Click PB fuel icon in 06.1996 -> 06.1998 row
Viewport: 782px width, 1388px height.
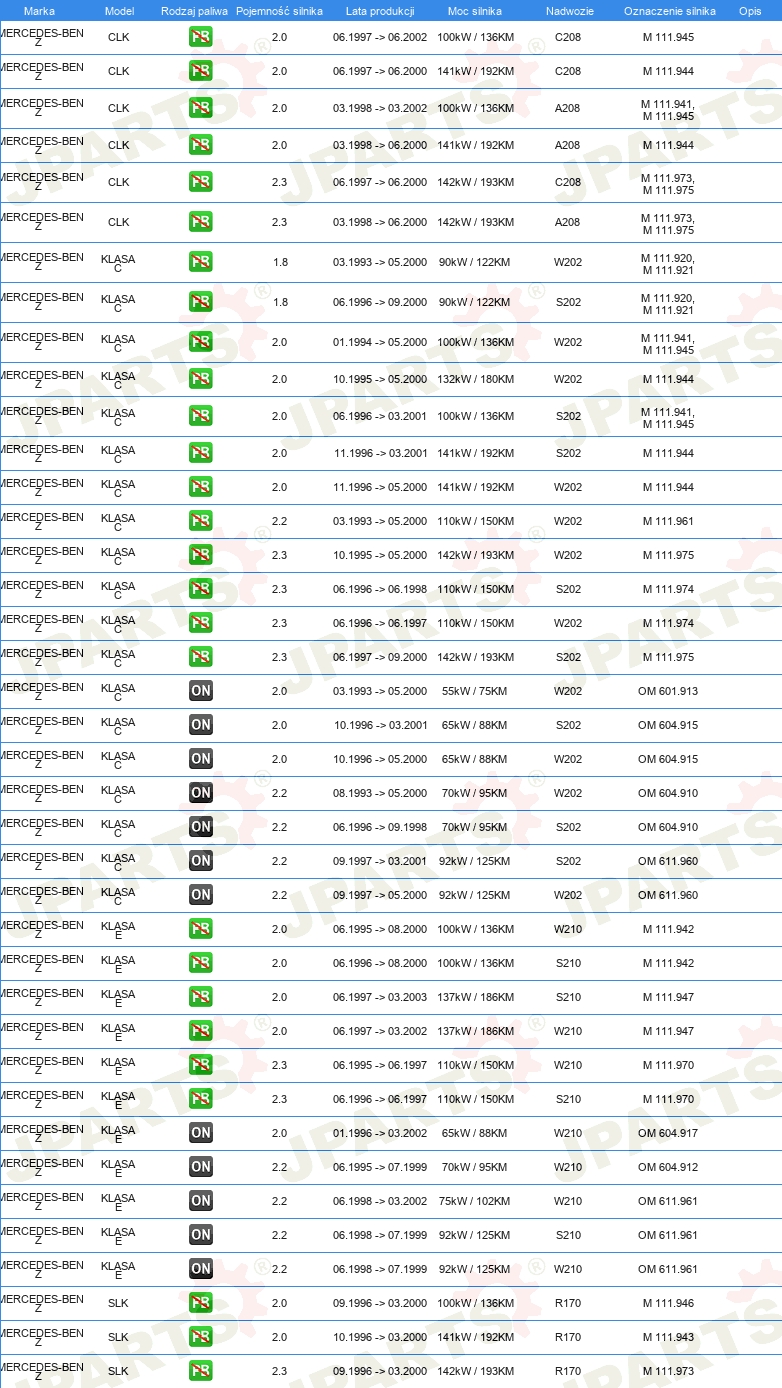coord(200,589)
